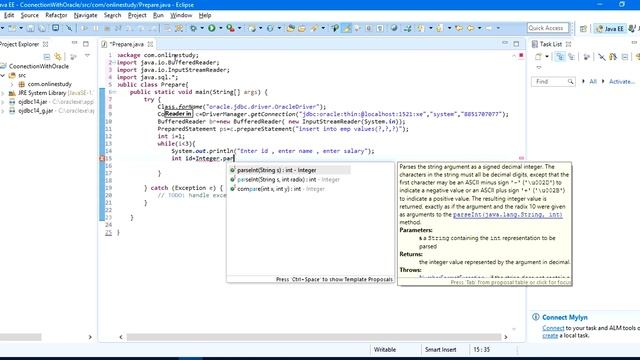Screen dimensions: 640x360
Task: Close the Project Explorer tab
Action: pyautogui.click(x=45, y=44)
